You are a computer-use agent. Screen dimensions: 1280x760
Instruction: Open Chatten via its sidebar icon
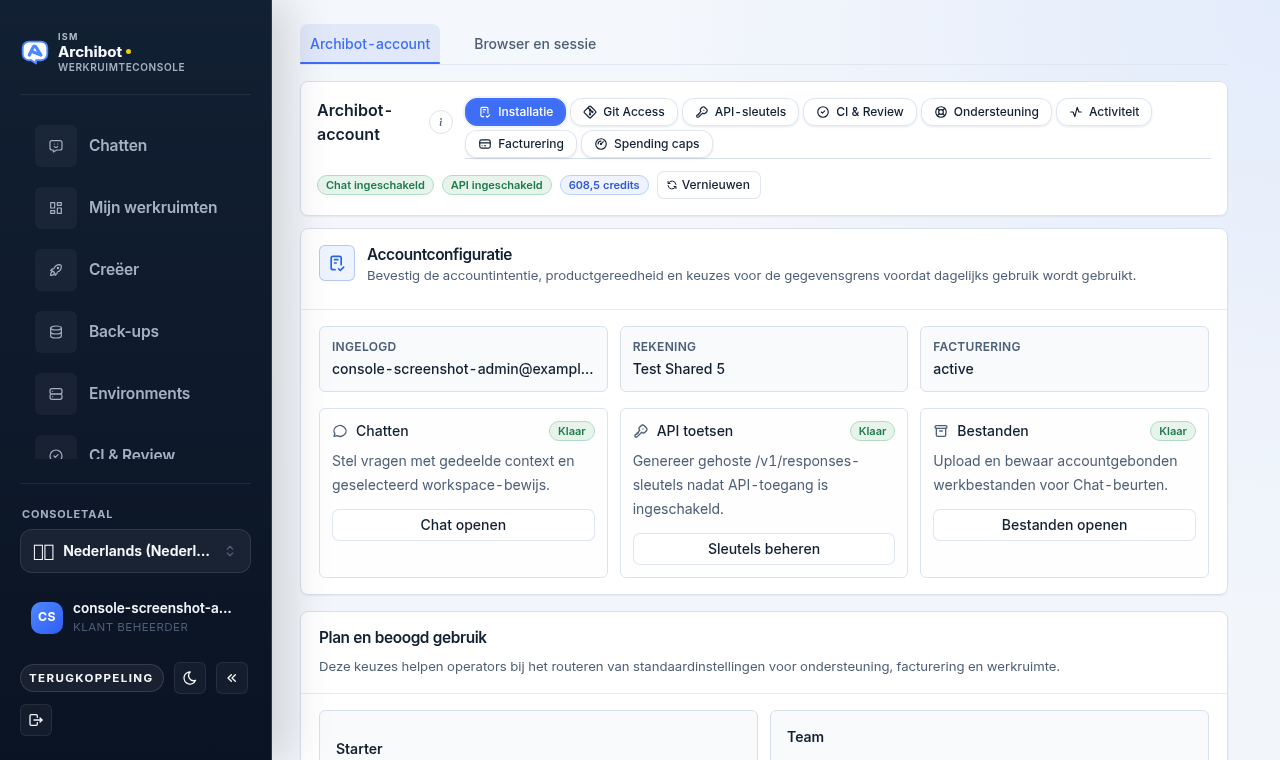(x=56, y=146)
